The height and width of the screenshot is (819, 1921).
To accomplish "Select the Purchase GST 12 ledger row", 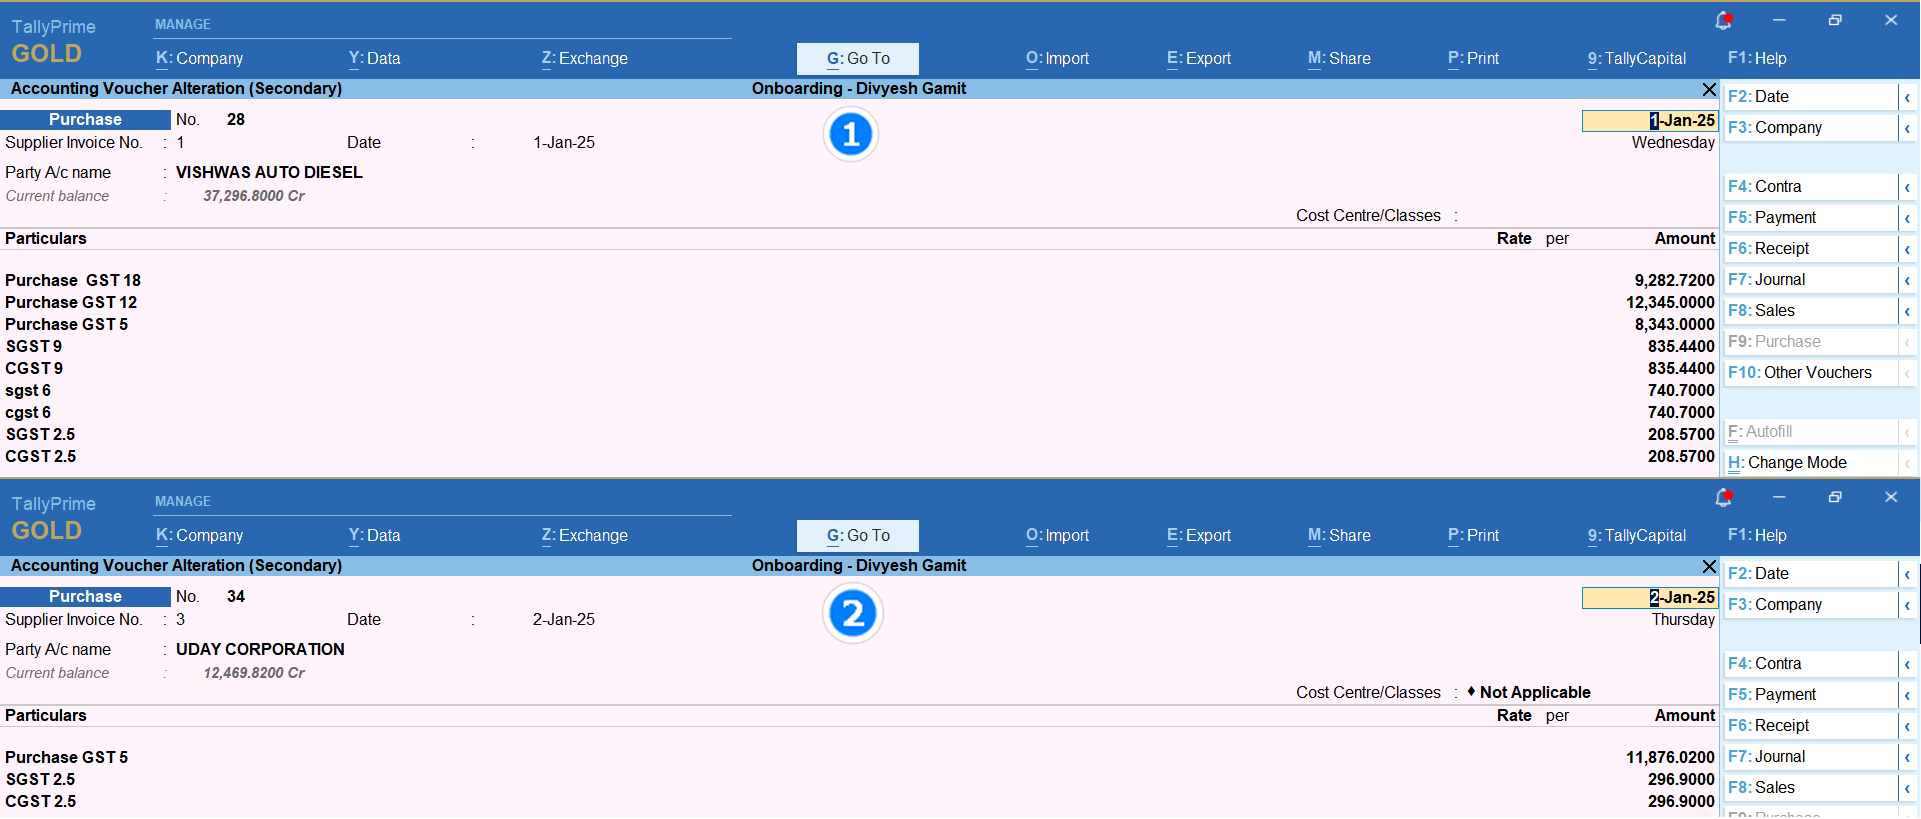I will coord(860,303).
